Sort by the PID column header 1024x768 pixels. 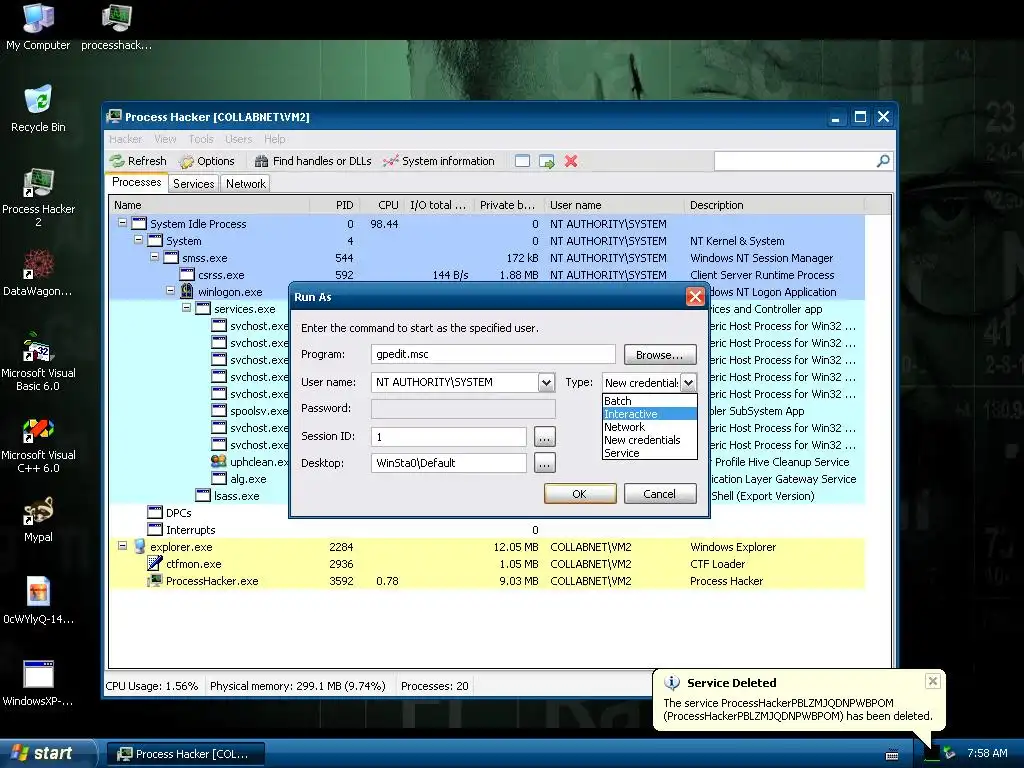click(x=333, y=205)
